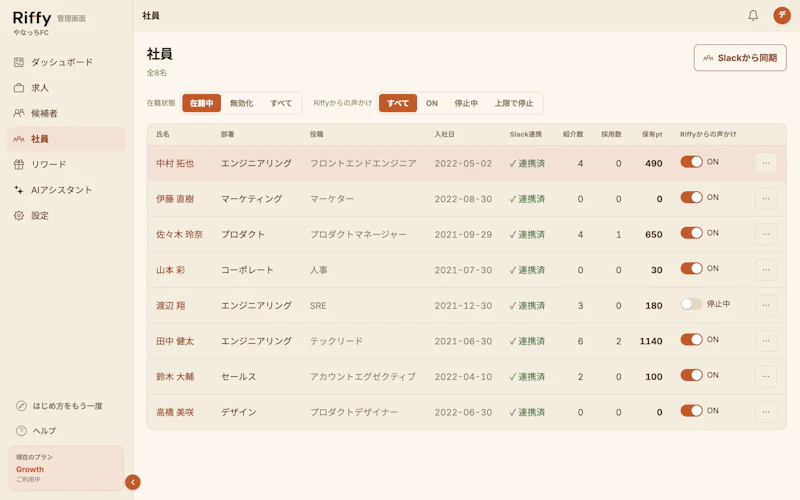Open 田中 健太 employee profile link
The height and width of the screenshot is (500, 800).
pos(175,341)
